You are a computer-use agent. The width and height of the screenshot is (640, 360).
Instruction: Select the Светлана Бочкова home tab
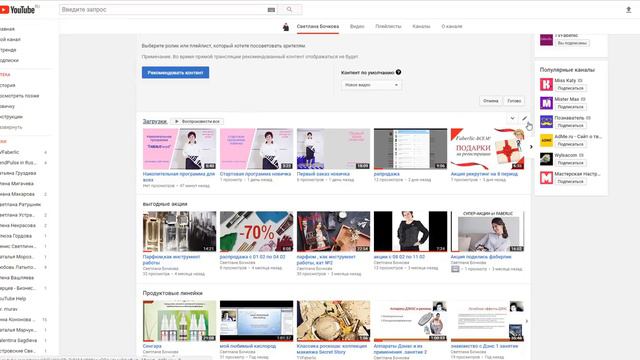(x=318, y=27)
